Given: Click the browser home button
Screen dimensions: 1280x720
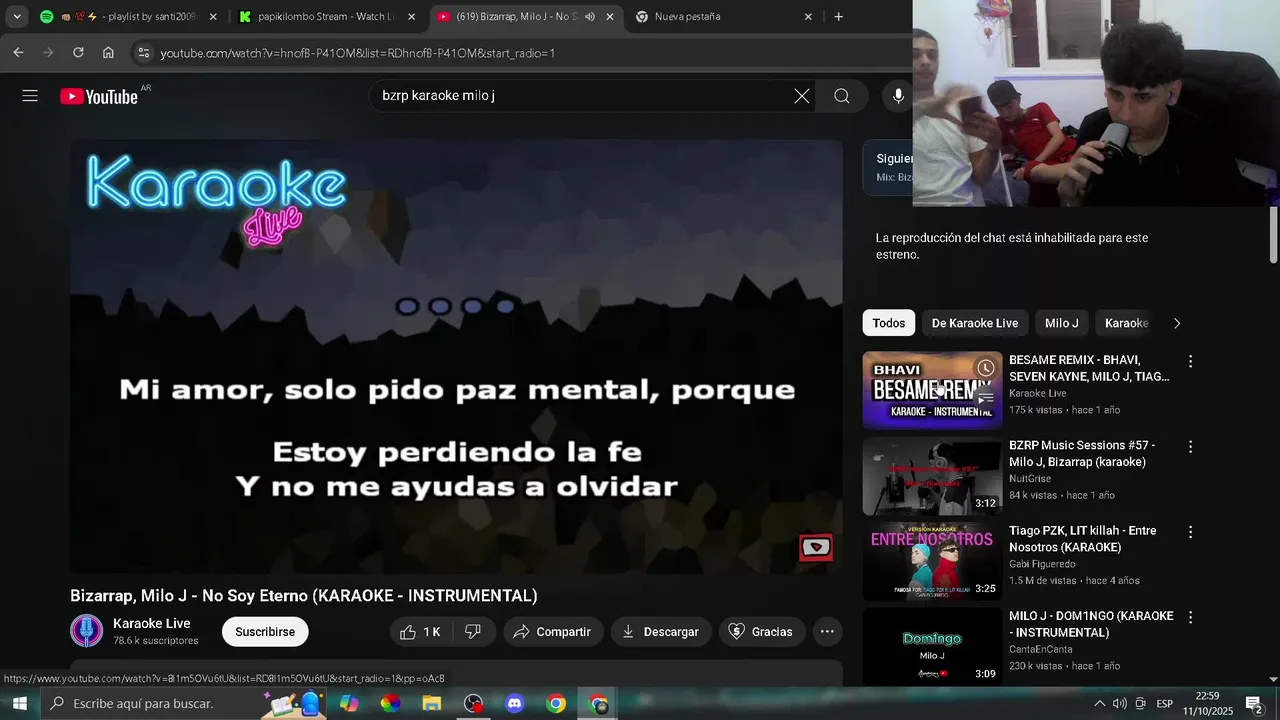Looking at the screenshot, I should pyautogui.click(x=108, y=52).
